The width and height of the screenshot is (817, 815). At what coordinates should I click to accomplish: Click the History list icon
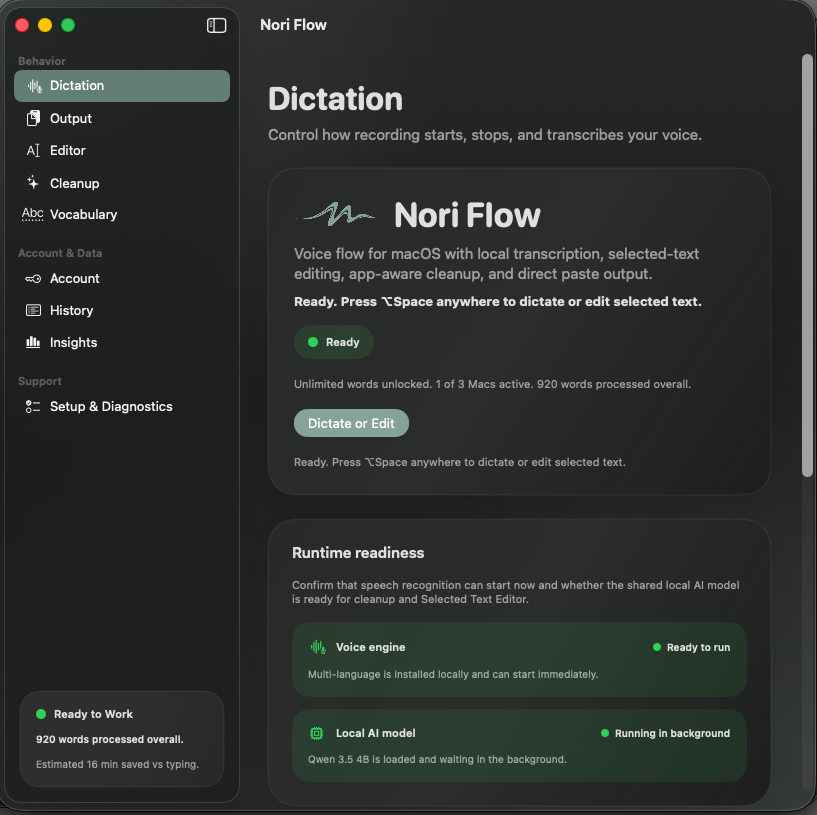tap(33, 311)
